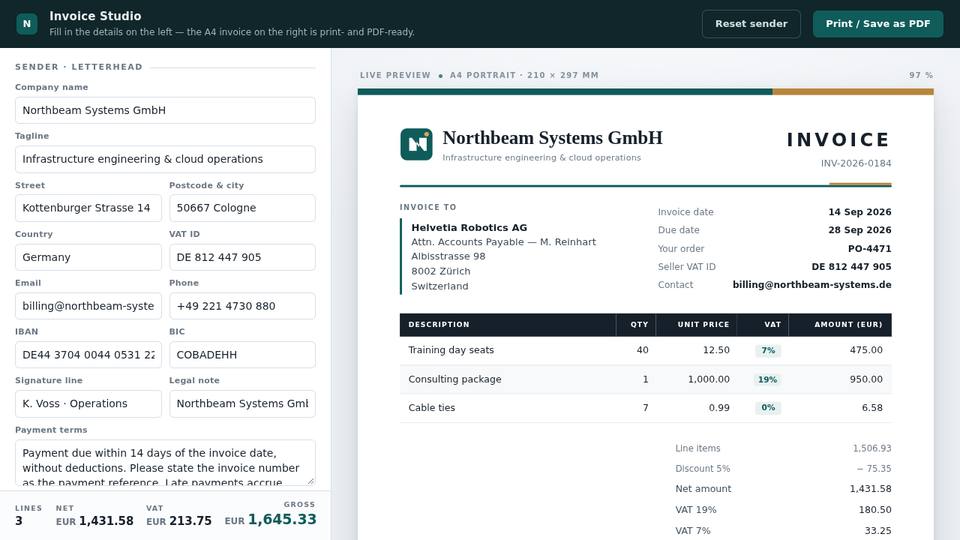The width and height of the screenshot is (960, 540).
Task: Click into the Tagline input field
Action: (x=165, y=159)
